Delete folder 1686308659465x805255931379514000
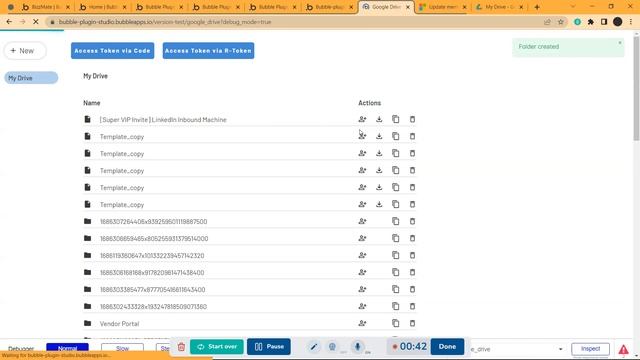 pyautogui.click(x=412, y=238)
